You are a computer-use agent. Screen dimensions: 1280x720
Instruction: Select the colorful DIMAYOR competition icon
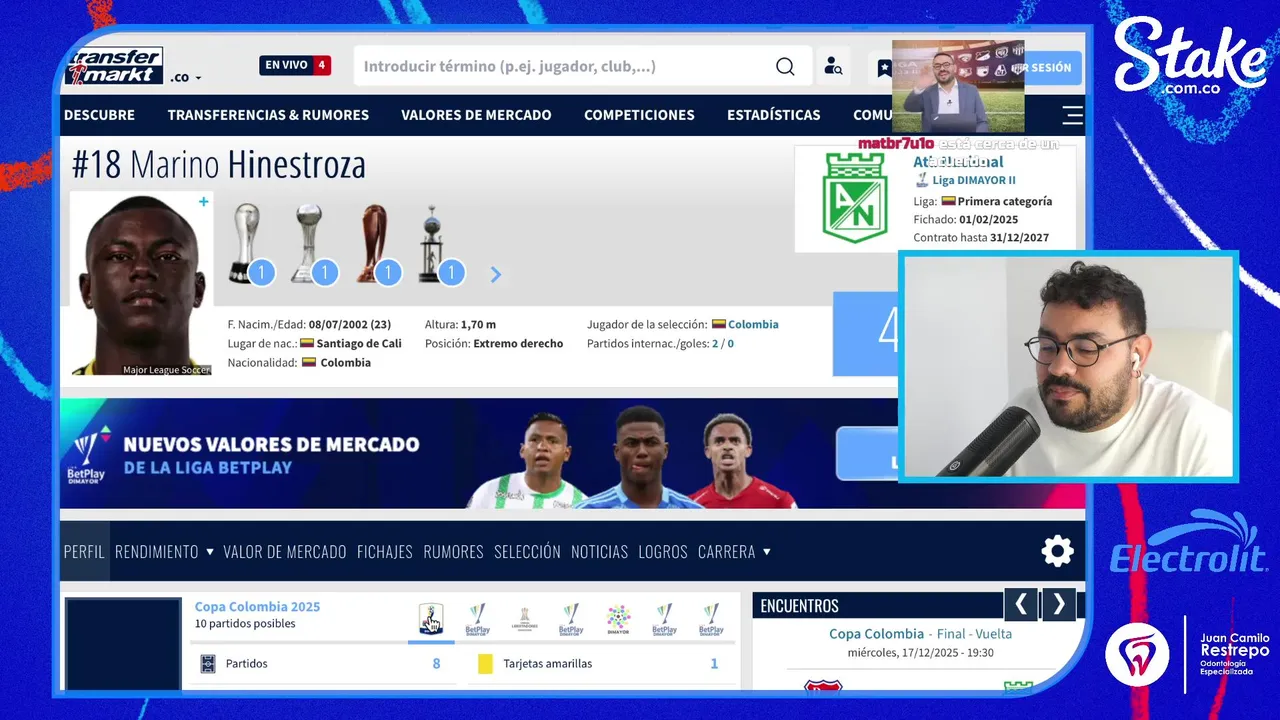(618, 619)
